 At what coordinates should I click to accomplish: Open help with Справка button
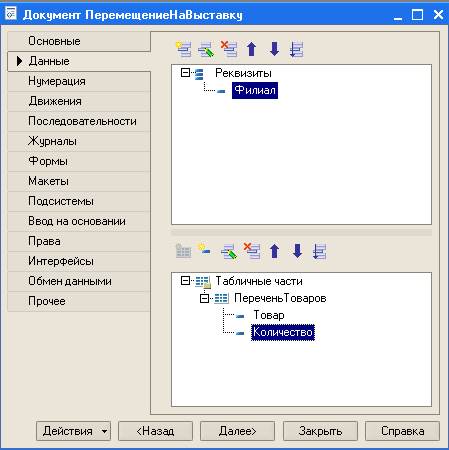click(x=403, y=431)
